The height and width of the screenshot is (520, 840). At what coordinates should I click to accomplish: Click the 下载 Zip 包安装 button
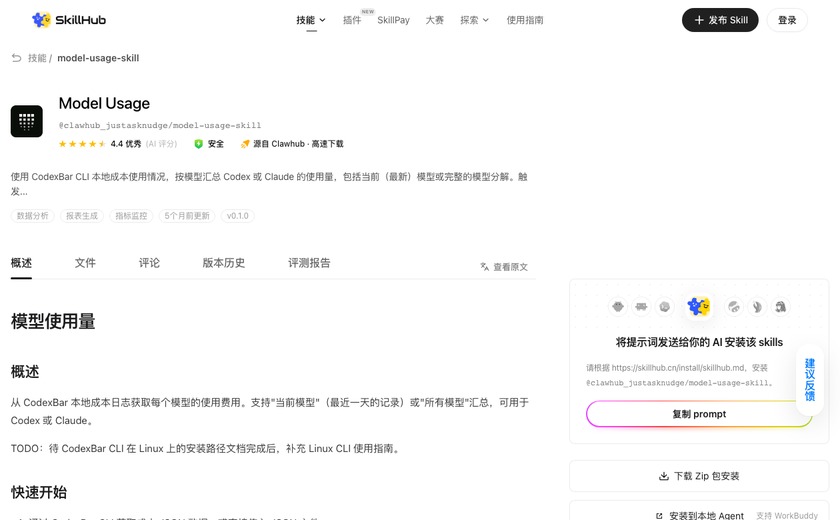click(699, 476)
